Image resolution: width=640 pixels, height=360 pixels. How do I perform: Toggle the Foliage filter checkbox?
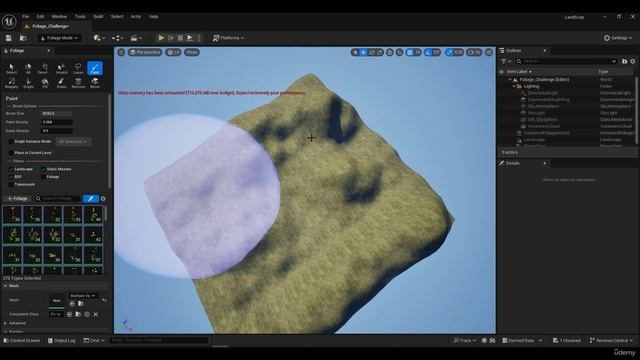(x=43, y=177)
